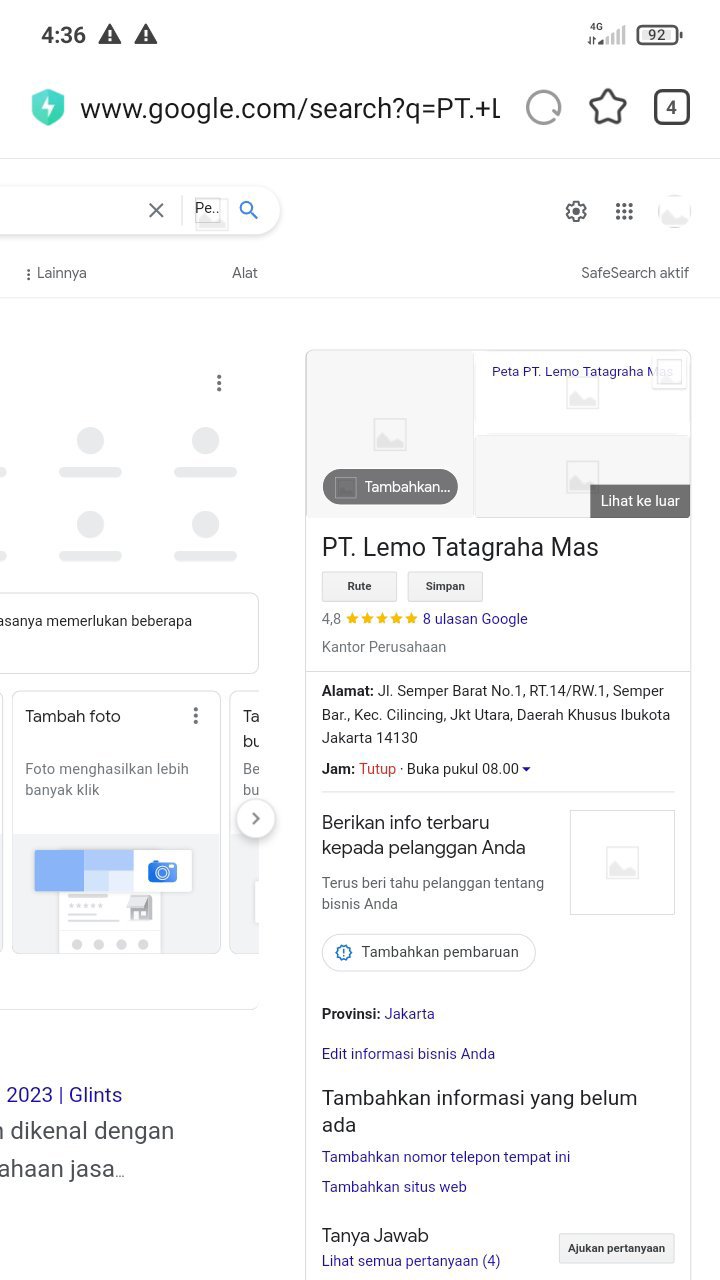Open the Google apps grid
The height and width of the screenshot is (1280, 720).
coord(625,211)
